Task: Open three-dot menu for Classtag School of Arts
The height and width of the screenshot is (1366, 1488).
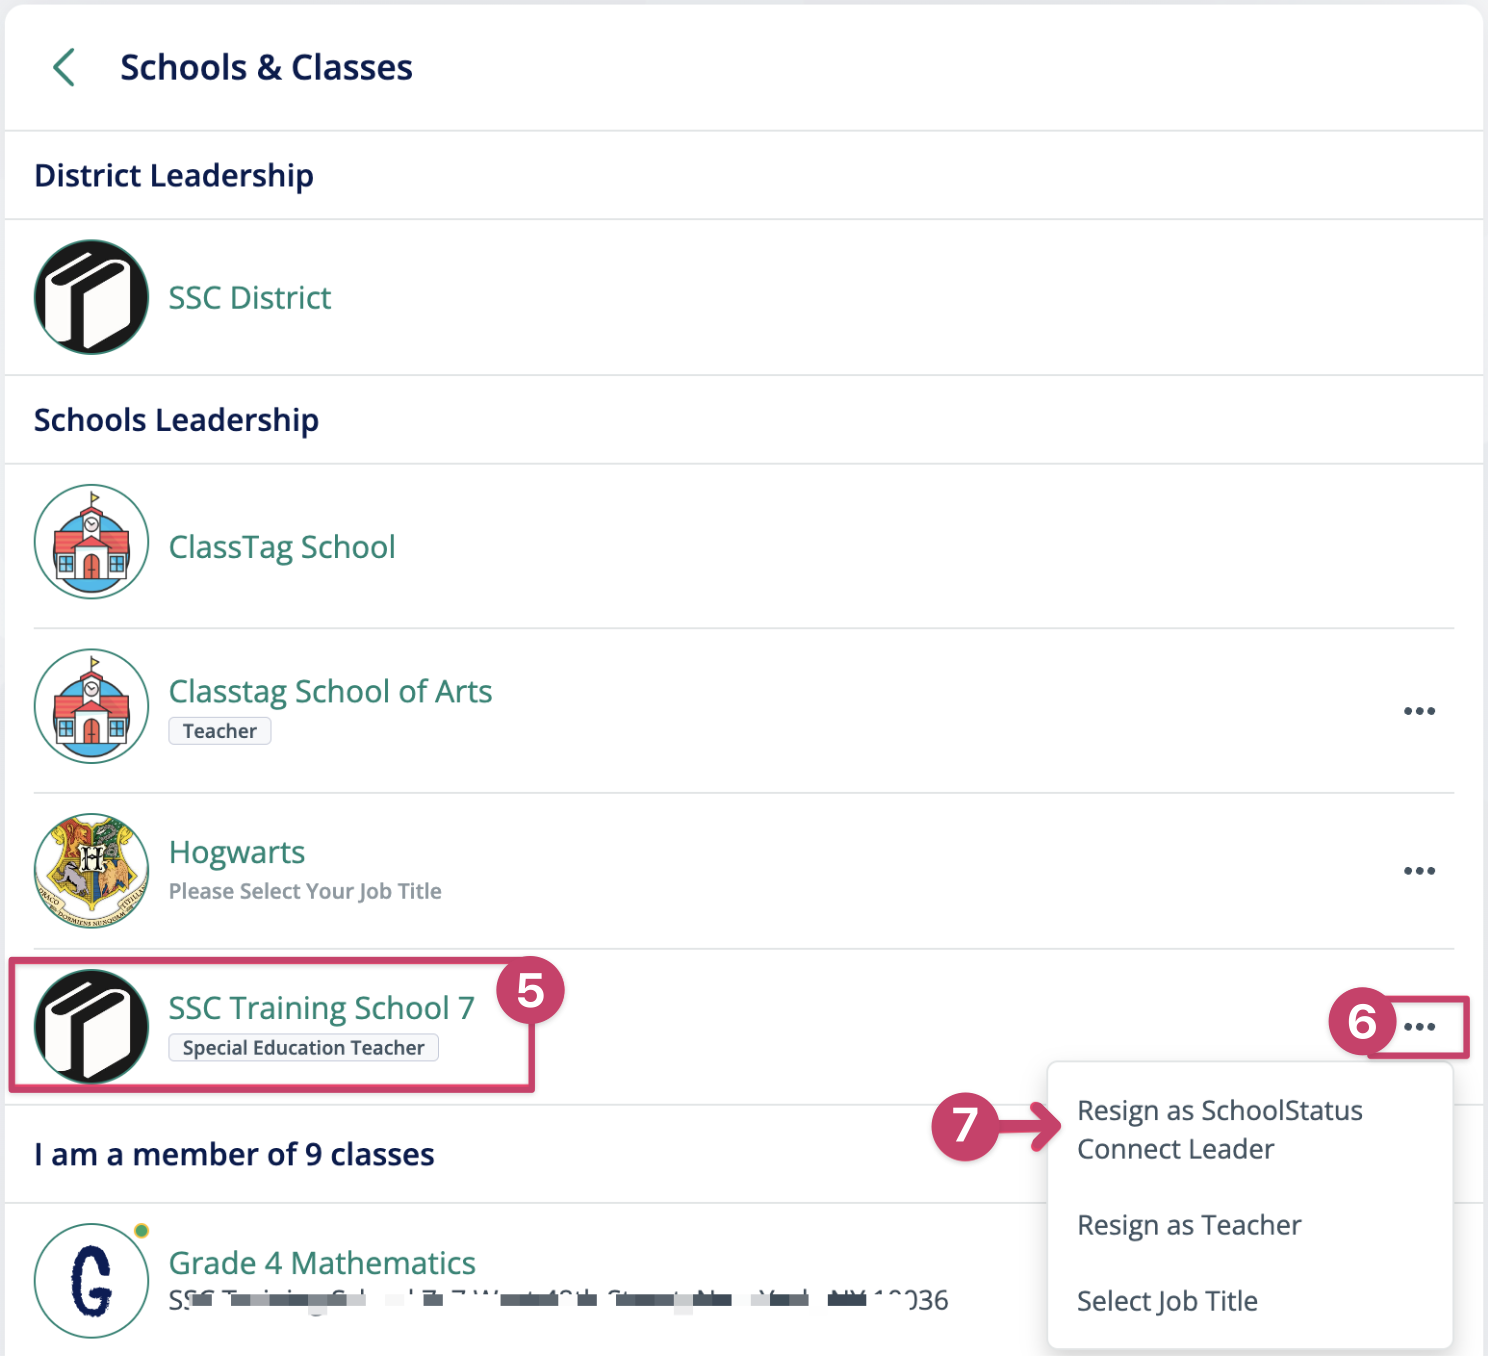Action: (x=1419, y=711)
